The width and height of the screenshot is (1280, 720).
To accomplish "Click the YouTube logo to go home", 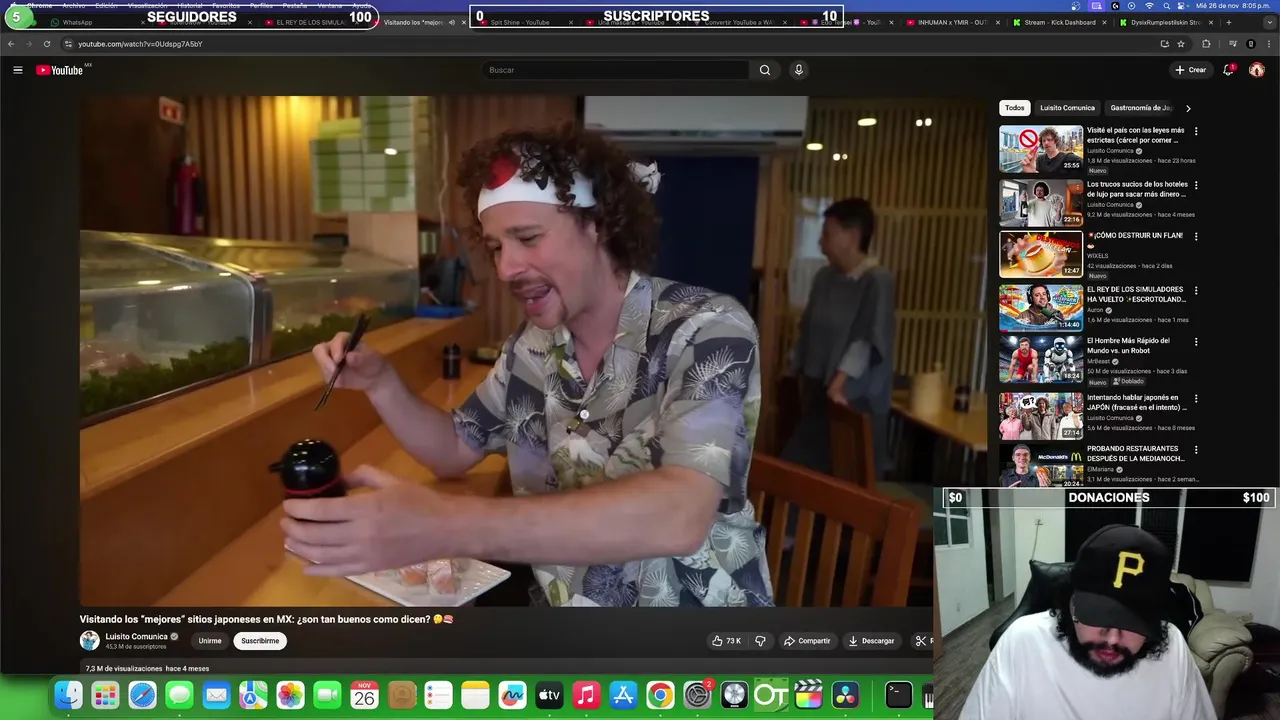I will 60,70.
